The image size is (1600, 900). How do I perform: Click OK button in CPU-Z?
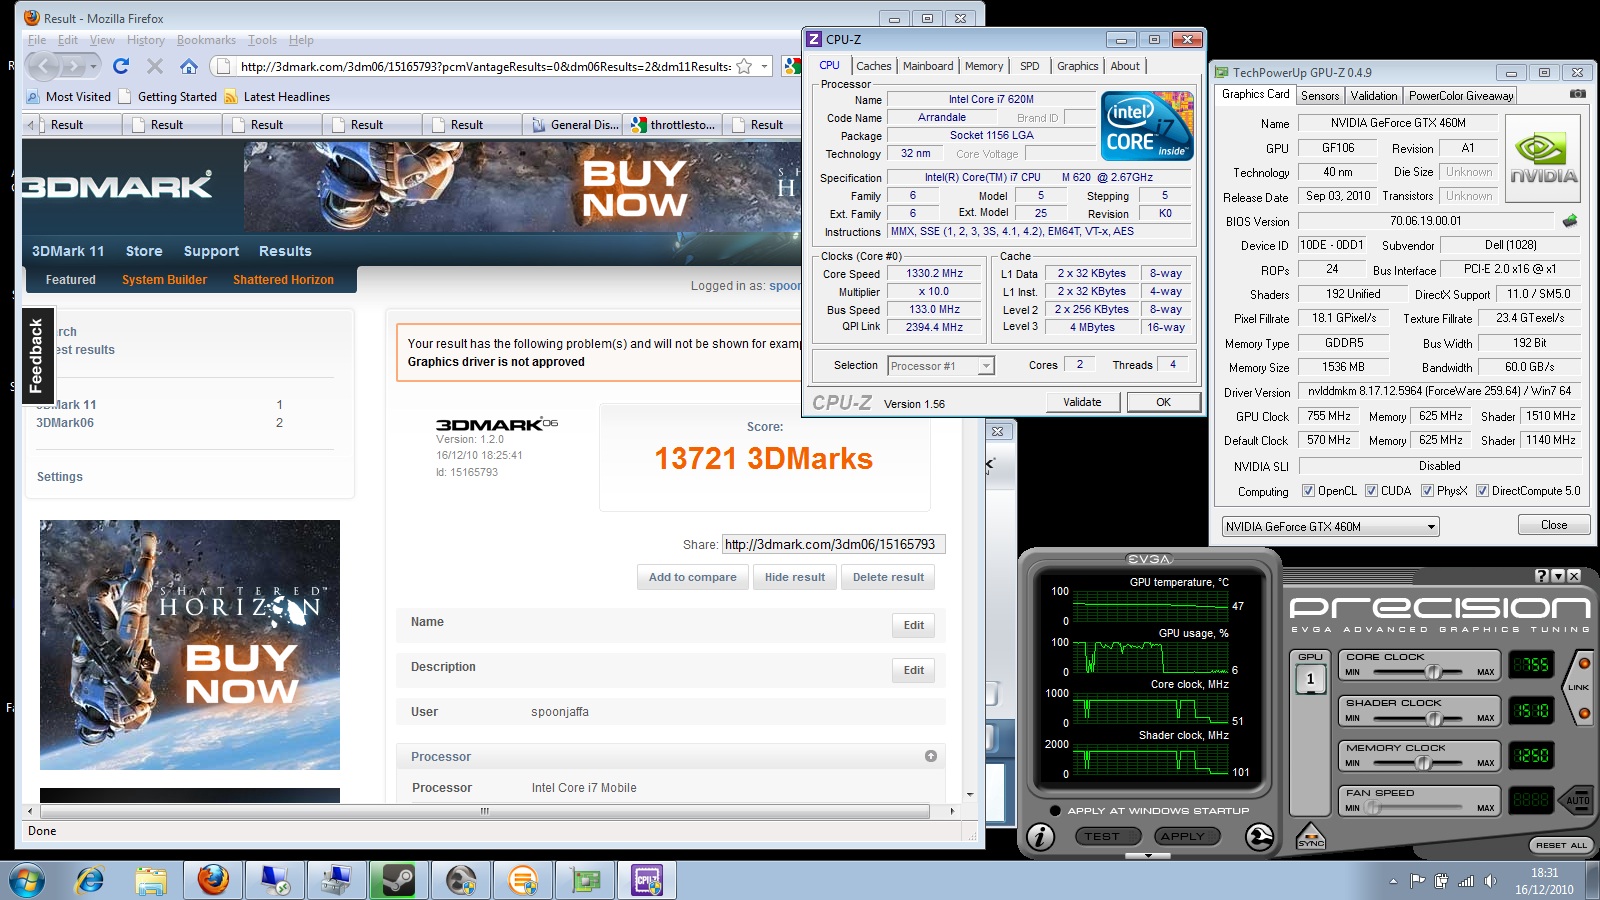tap(1164, 402)
